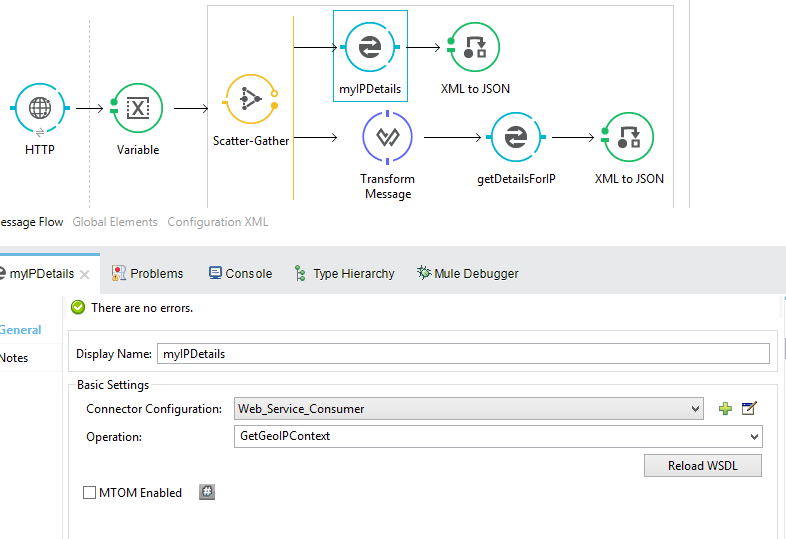Click the Reload WSDL button

702,466
